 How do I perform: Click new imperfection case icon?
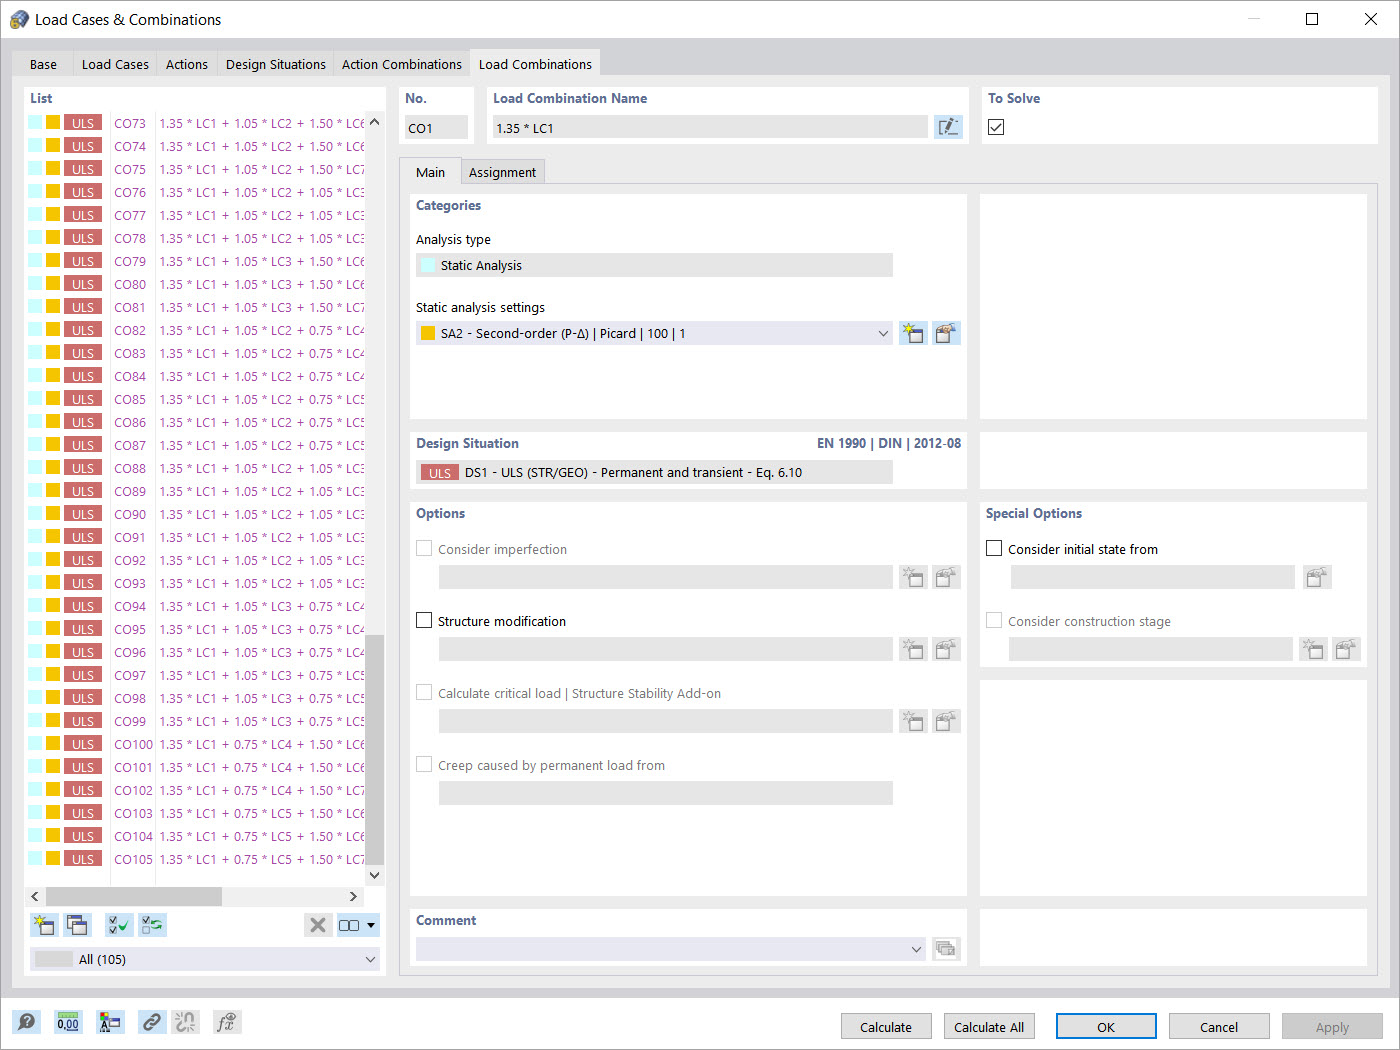913,577
